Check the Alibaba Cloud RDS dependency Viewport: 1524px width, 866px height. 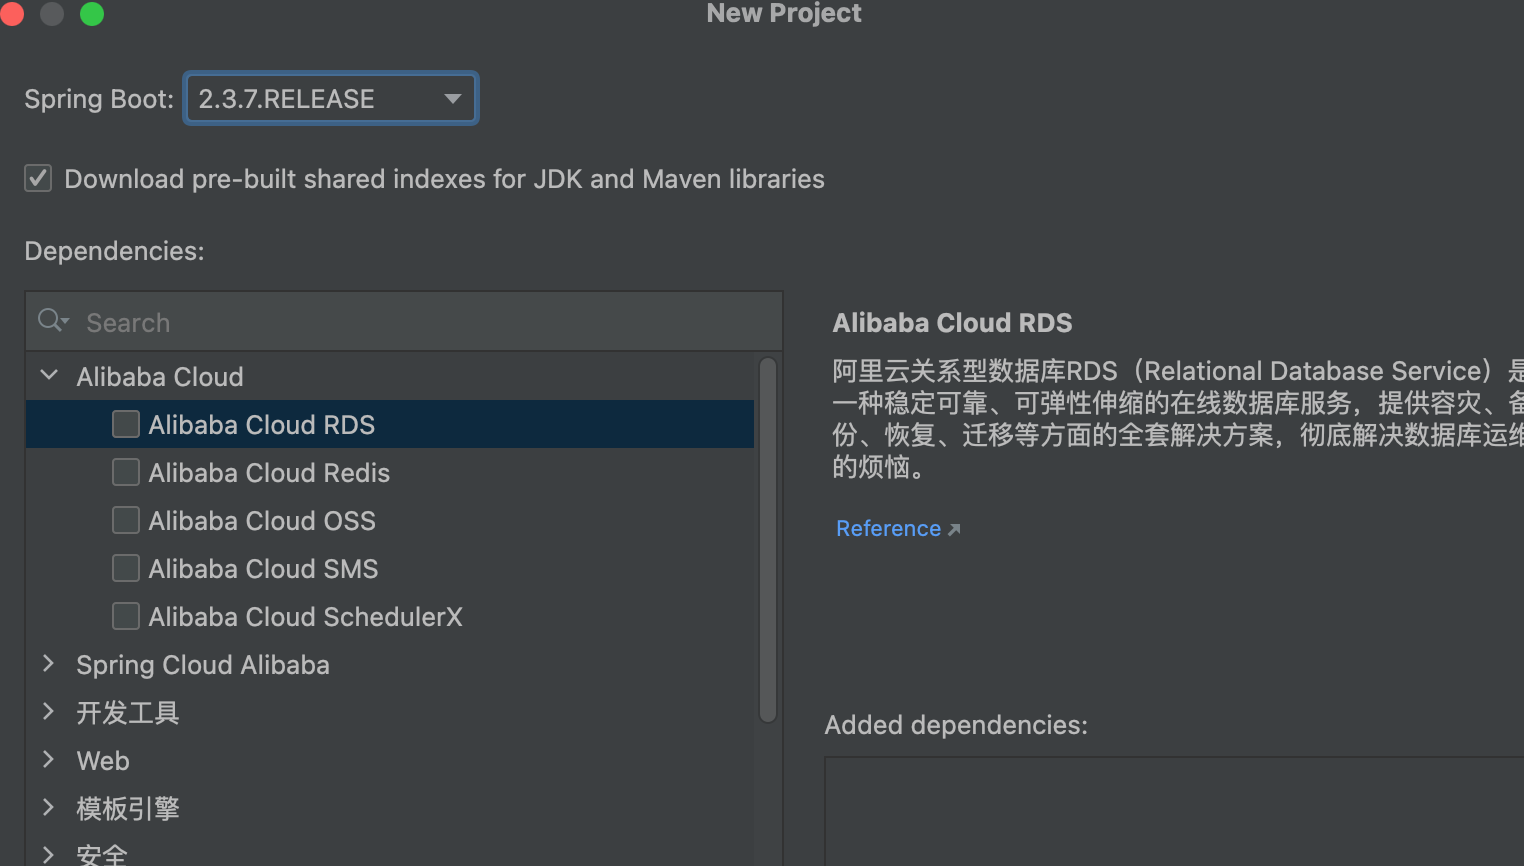tap(125, 424)
